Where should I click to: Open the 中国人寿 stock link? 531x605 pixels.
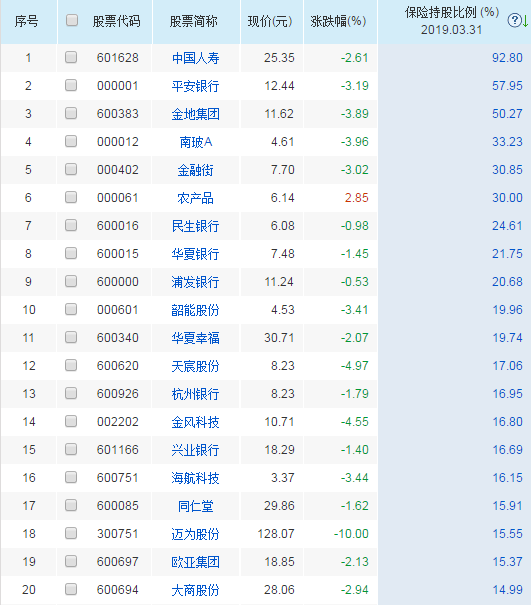195,58
